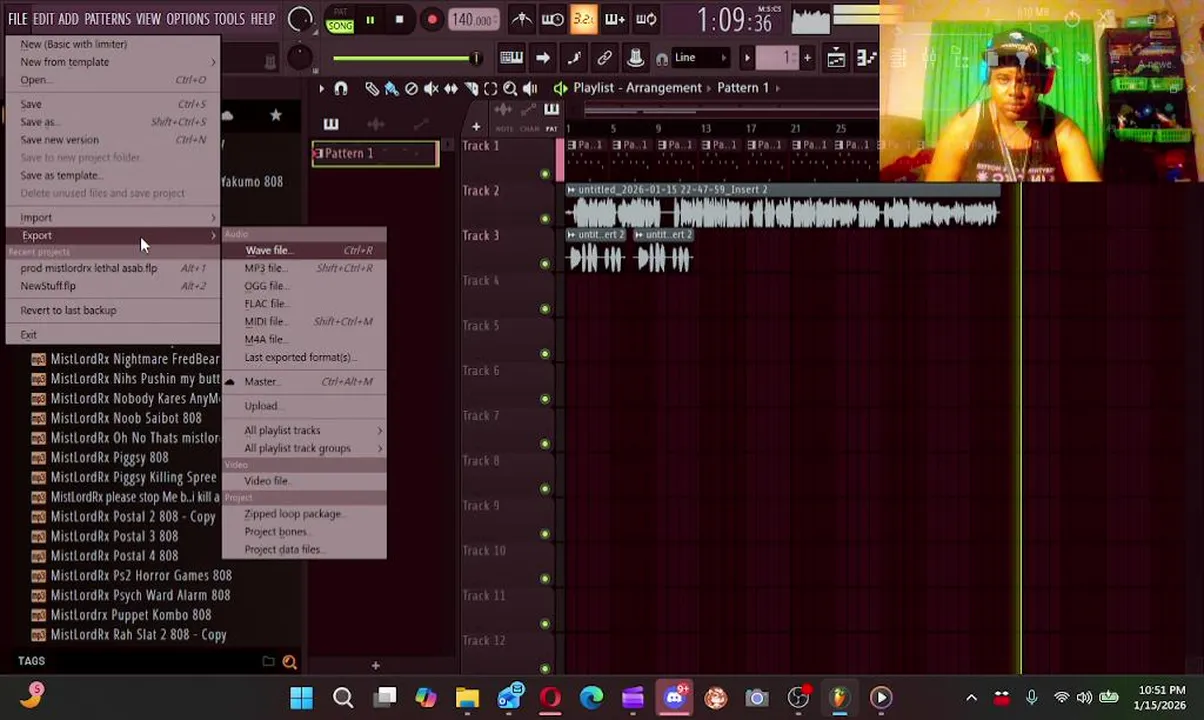Open recent project NewStuff.flp
Image resolution: width=1204 pixels, height=720 pixels.
[114, 286]
